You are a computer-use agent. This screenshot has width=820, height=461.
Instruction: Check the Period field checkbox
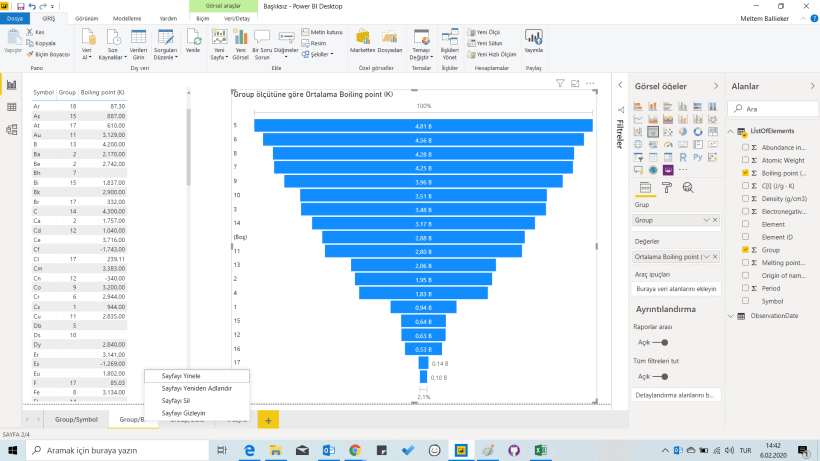tap(746, 288)
